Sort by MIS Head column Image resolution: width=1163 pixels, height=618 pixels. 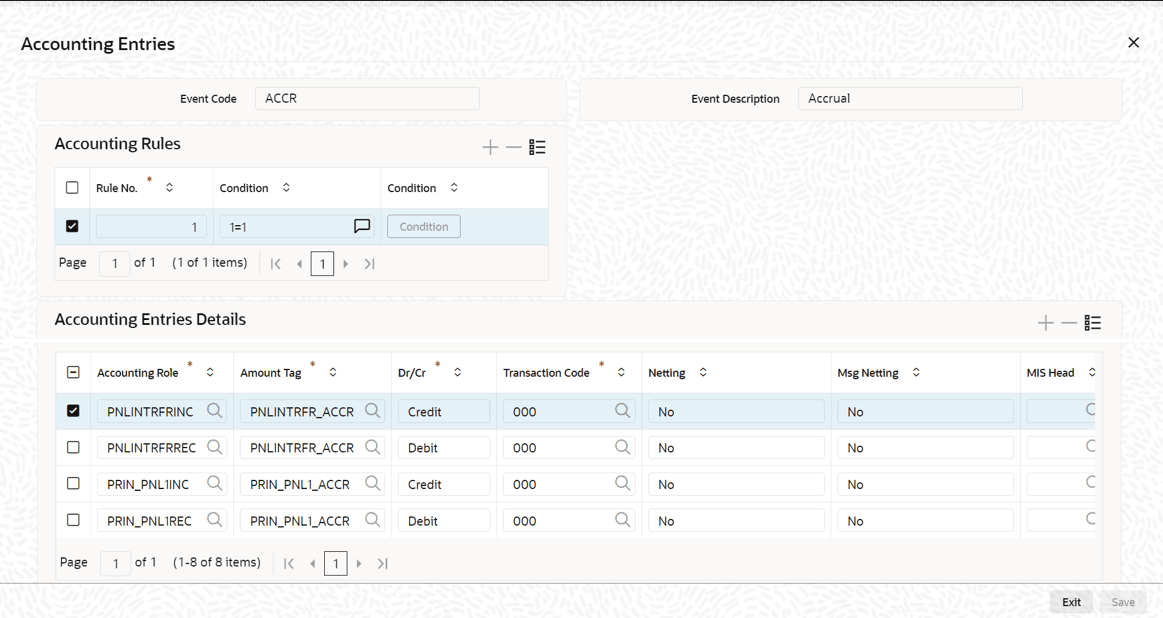pos(1092,372)
